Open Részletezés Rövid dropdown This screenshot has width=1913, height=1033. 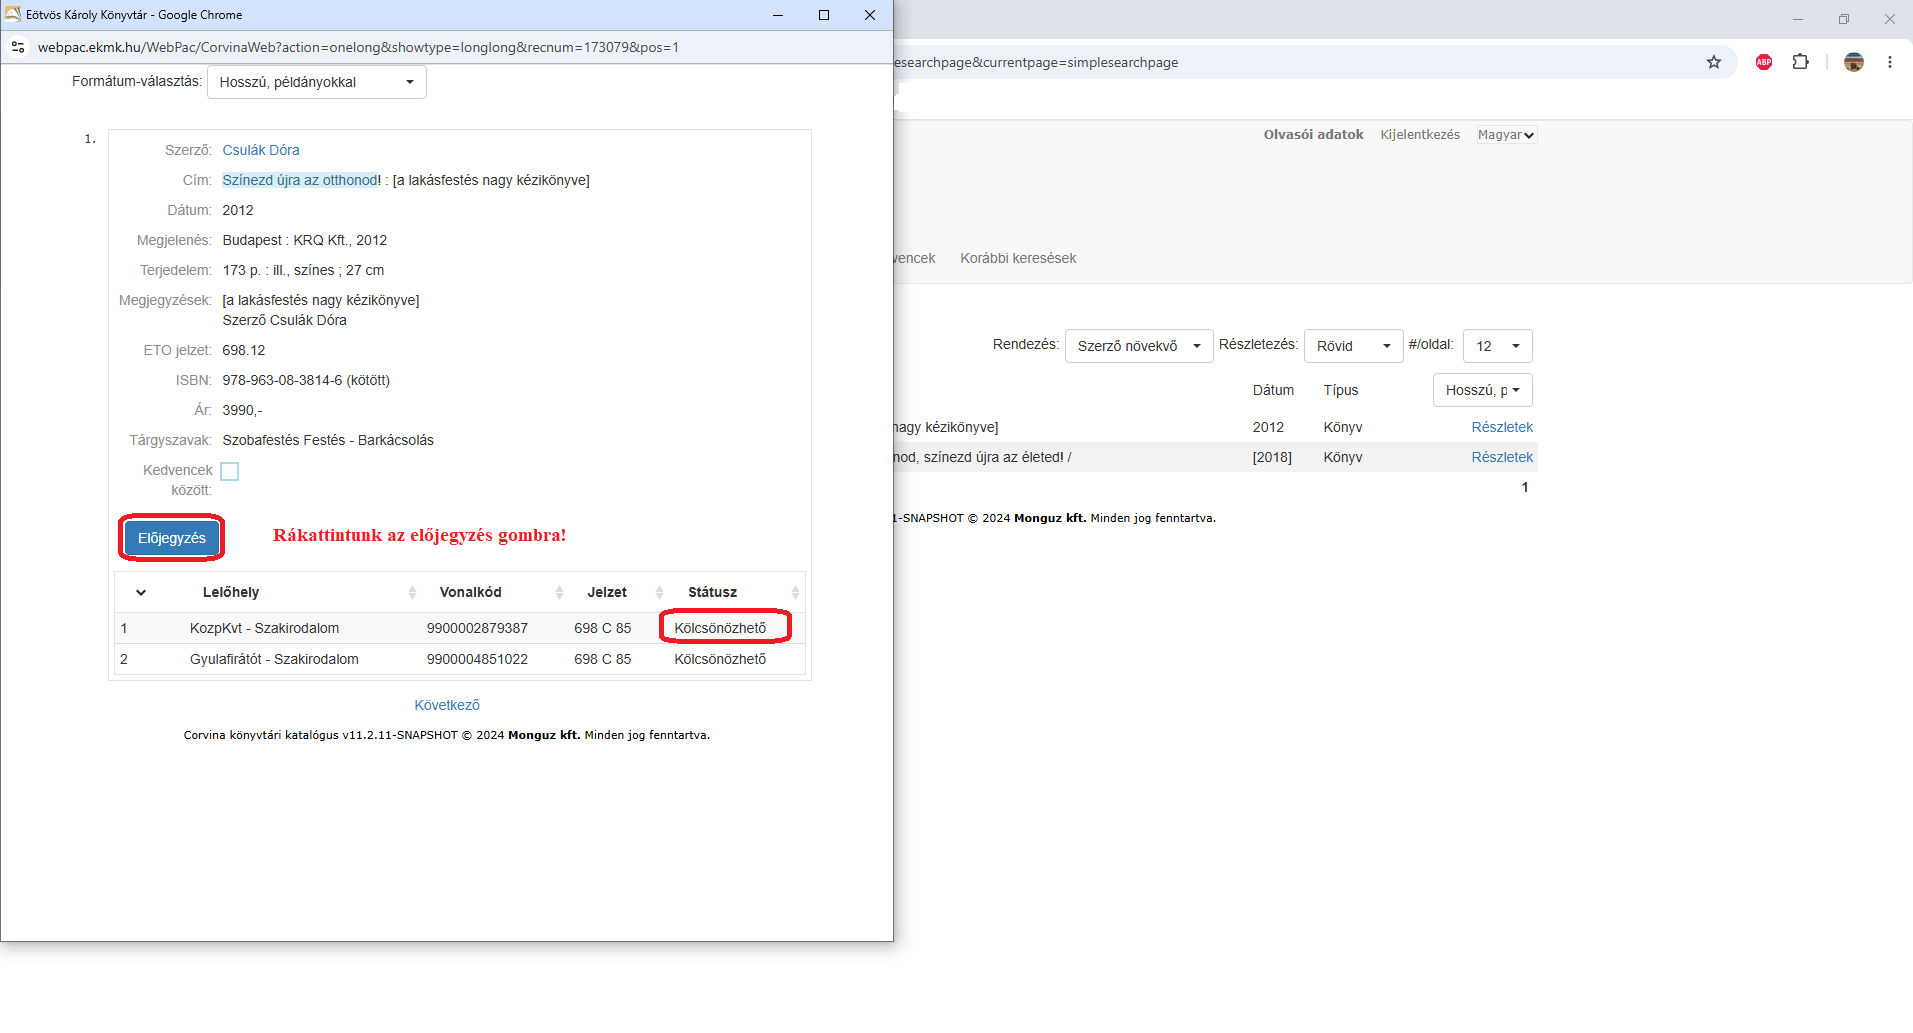coord(1354,346)
